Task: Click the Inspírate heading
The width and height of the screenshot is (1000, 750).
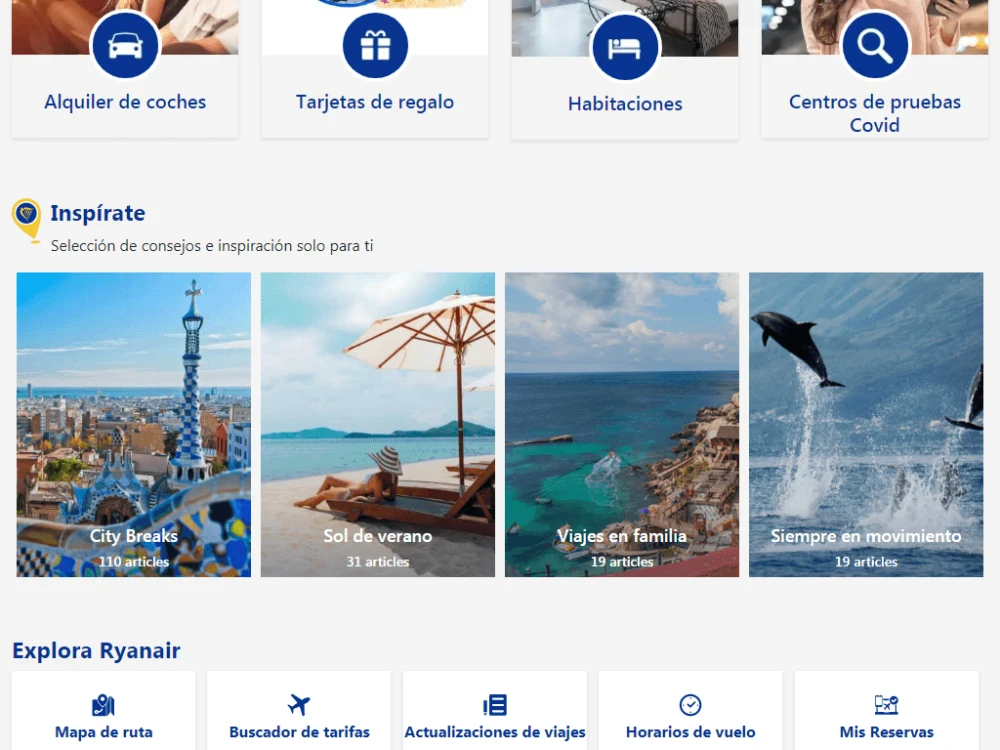Action: (98, 213)
